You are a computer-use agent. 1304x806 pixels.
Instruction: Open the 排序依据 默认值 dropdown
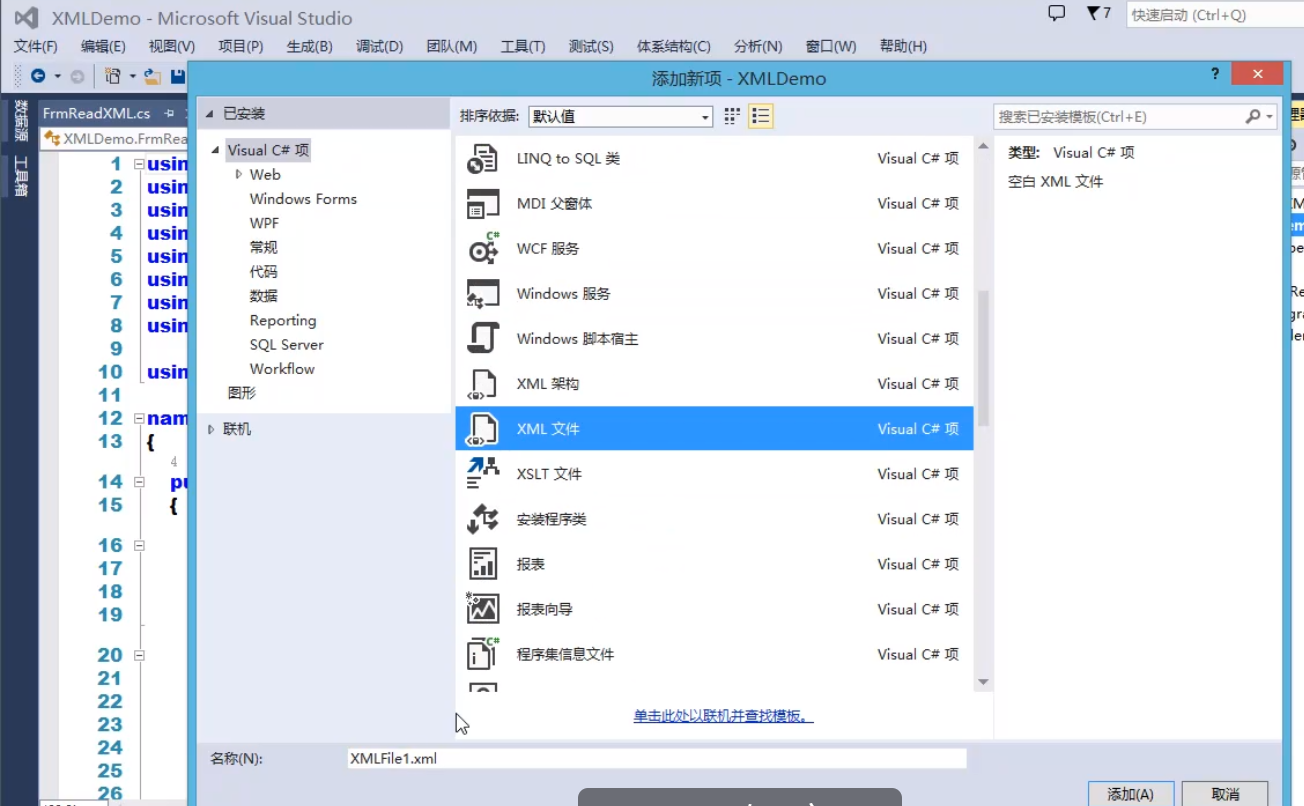tap(620, 117)
